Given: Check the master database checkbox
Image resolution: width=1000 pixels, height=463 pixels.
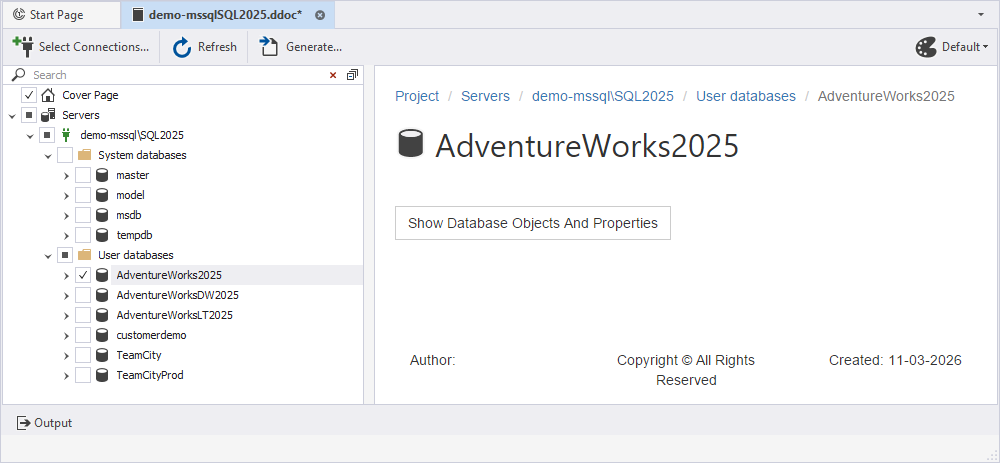Looking at the screenshot, I should click(x=83, y=175).
